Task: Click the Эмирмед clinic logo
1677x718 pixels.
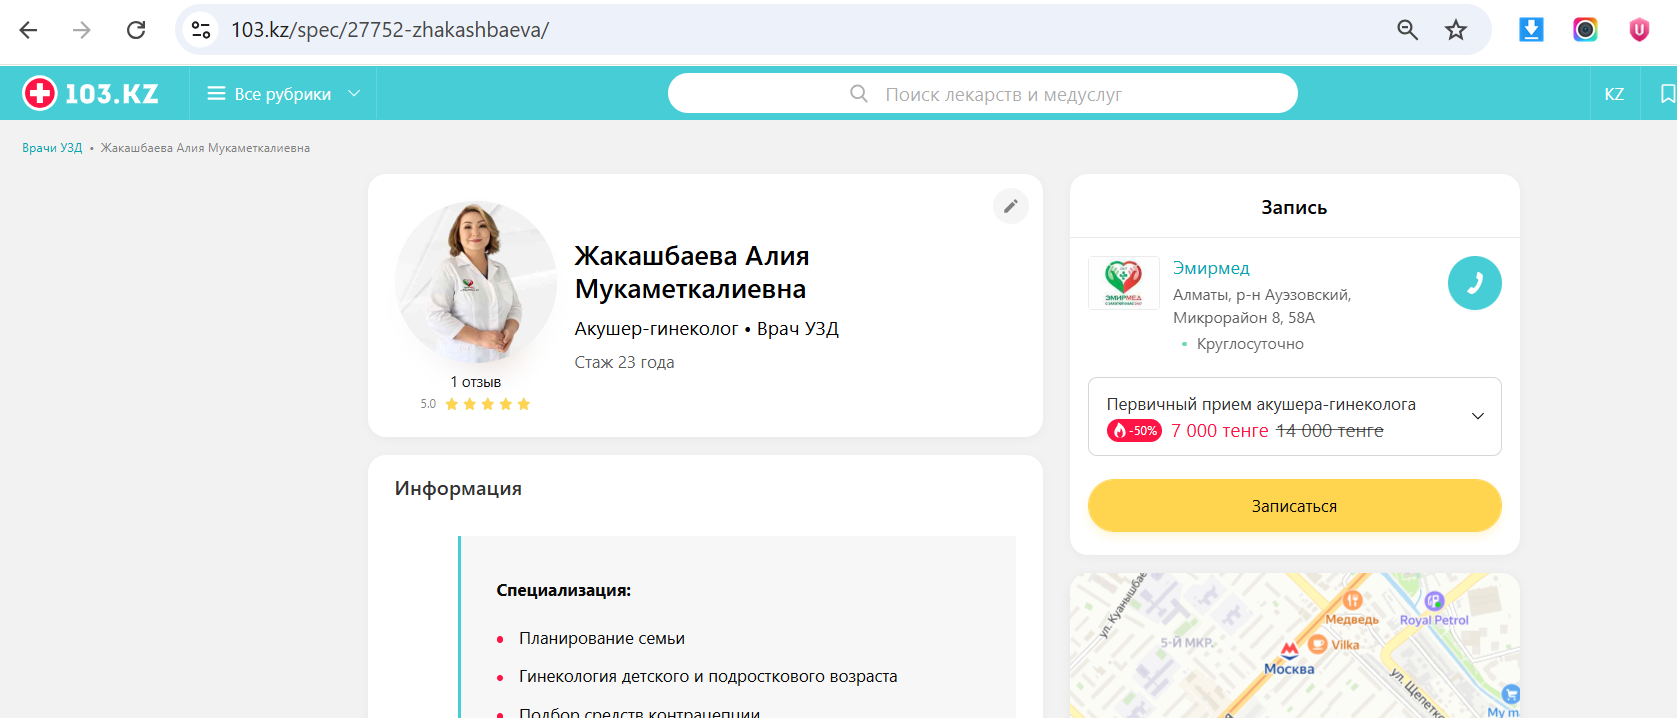Action: [1124, 283]
